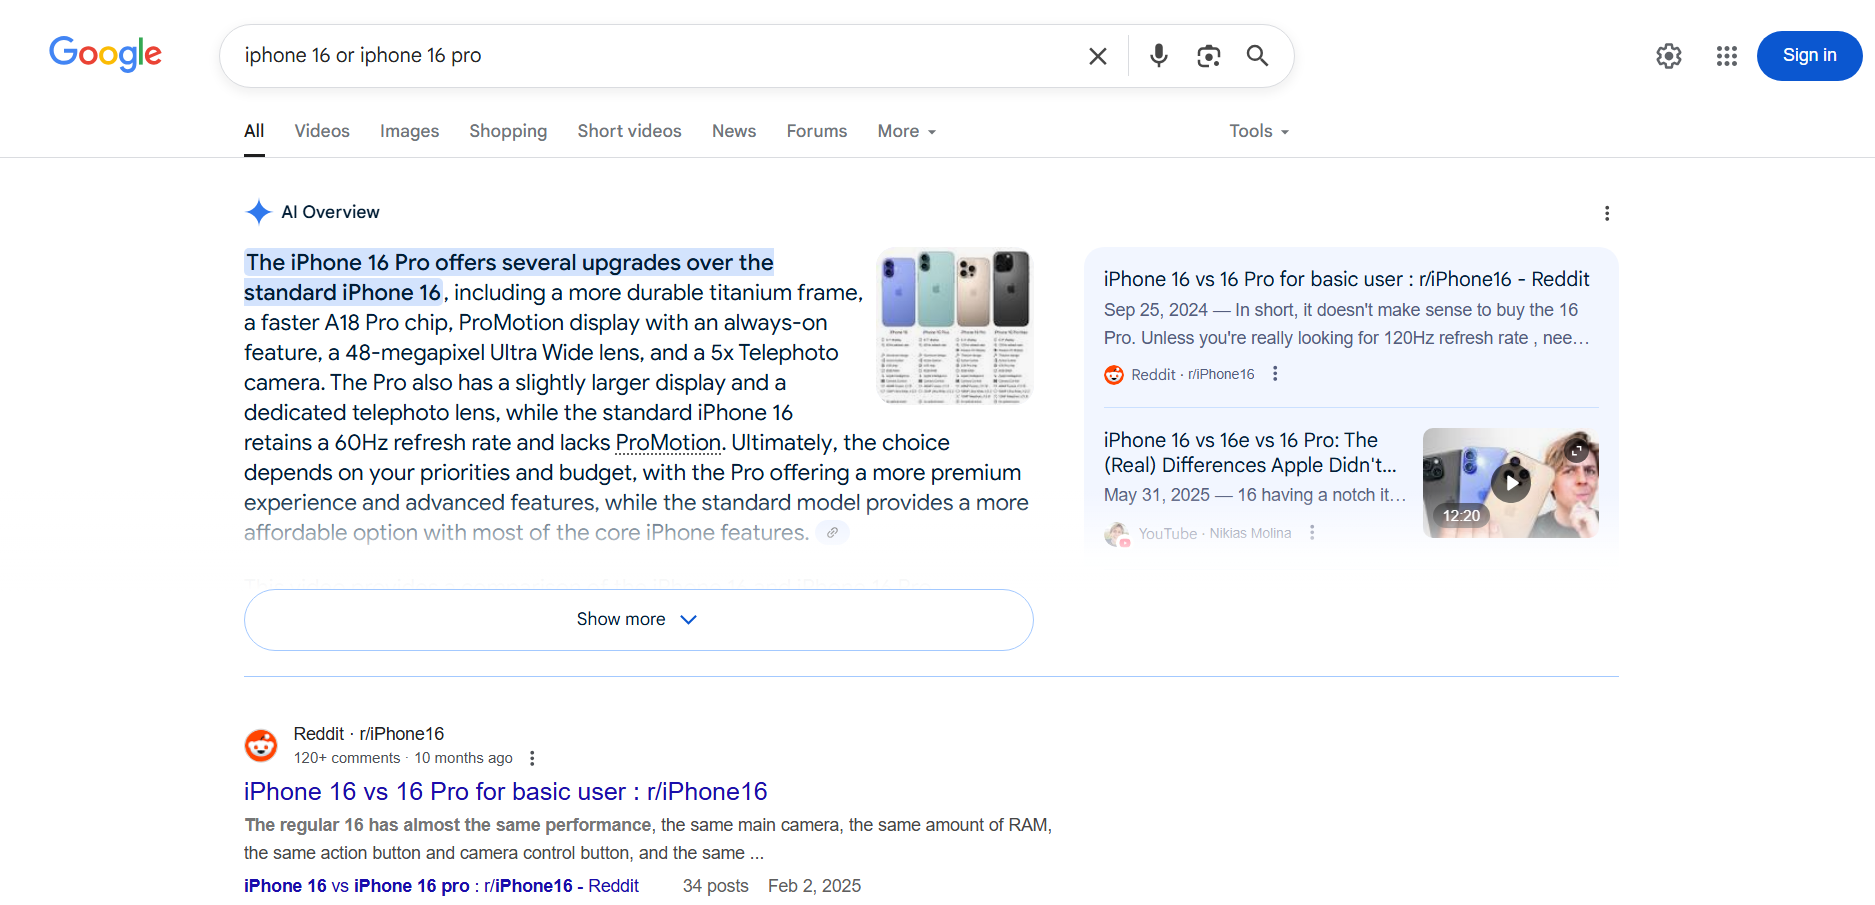
Task: Switch to Videos tab
Action: tap(322, 131)
